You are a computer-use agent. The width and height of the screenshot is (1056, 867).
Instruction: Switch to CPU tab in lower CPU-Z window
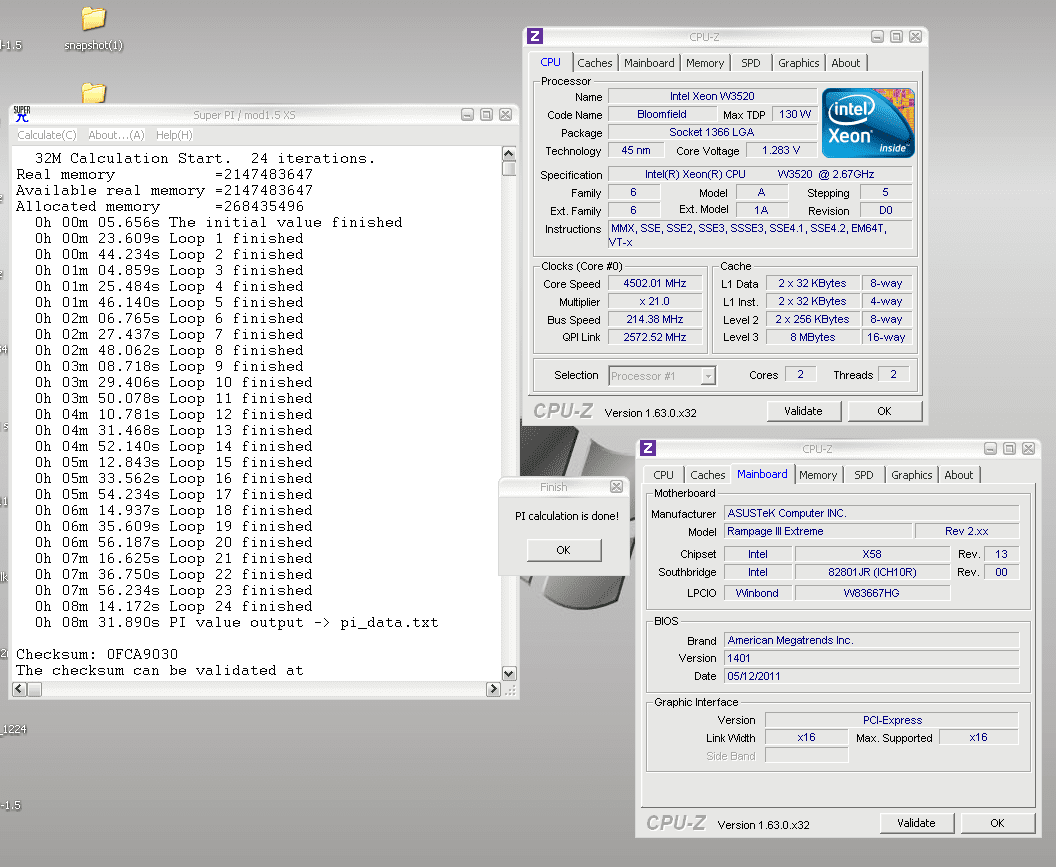click(x=663, y=475)
